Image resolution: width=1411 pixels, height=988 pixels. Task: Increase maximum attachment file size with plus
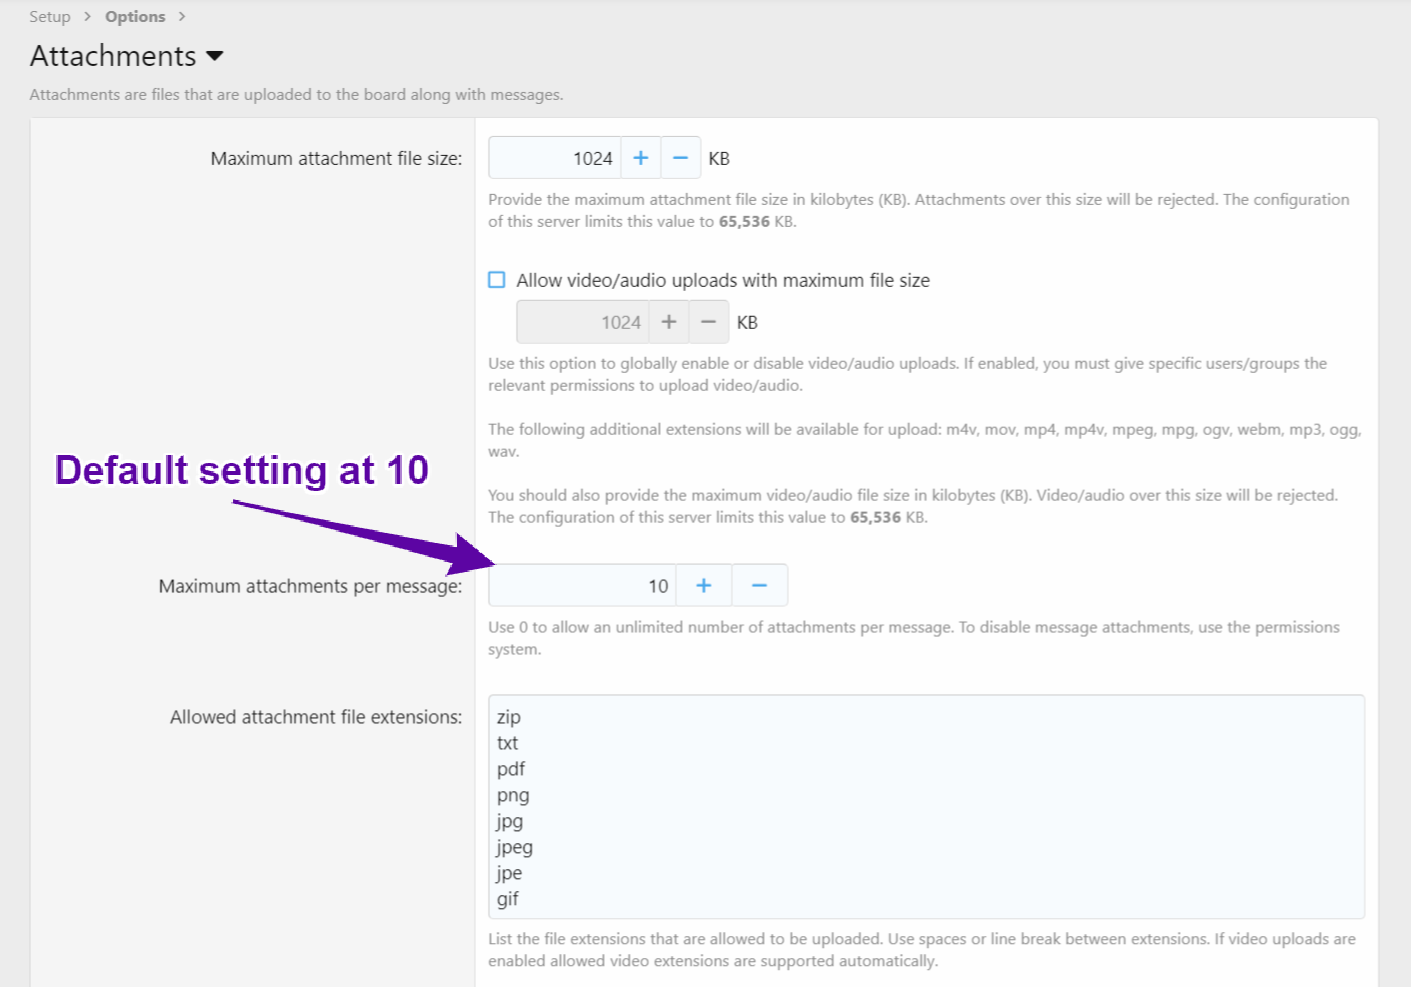(x=641, y=158)
